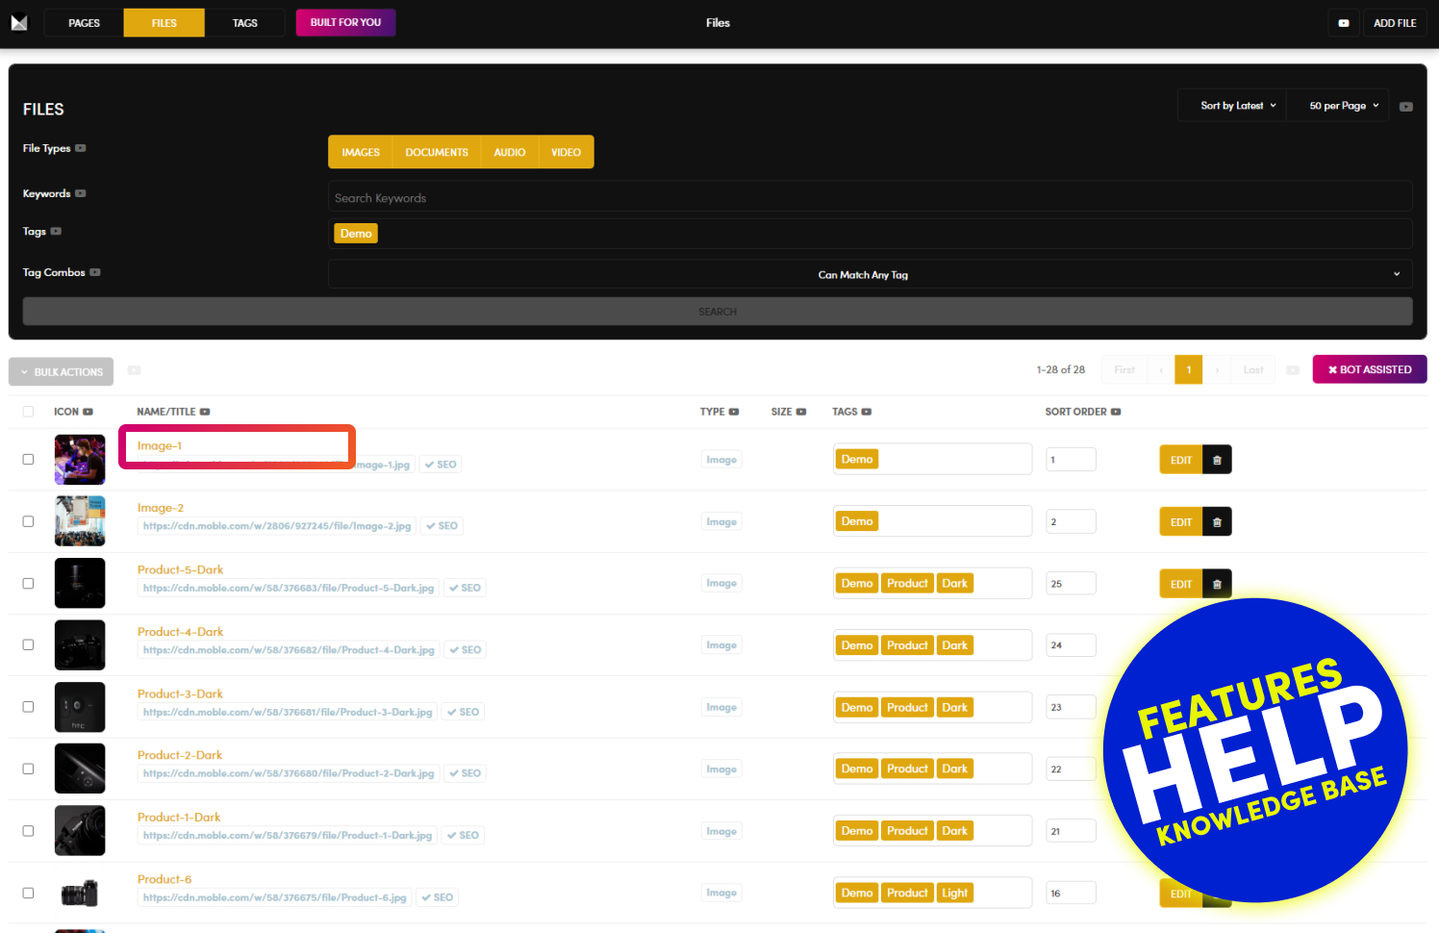The height and width of the screenshot is (933, 1439).
Task: Toggle the select-all checkbox in table header
Action: [28, 412]
